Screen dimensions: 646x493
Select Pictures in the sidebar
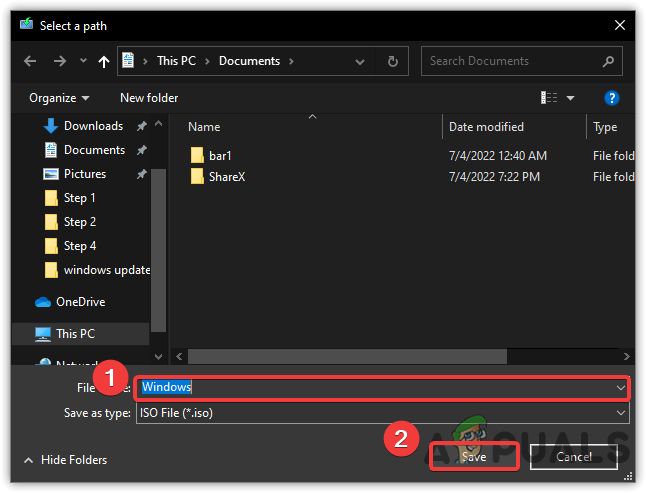tap(85, 174)
